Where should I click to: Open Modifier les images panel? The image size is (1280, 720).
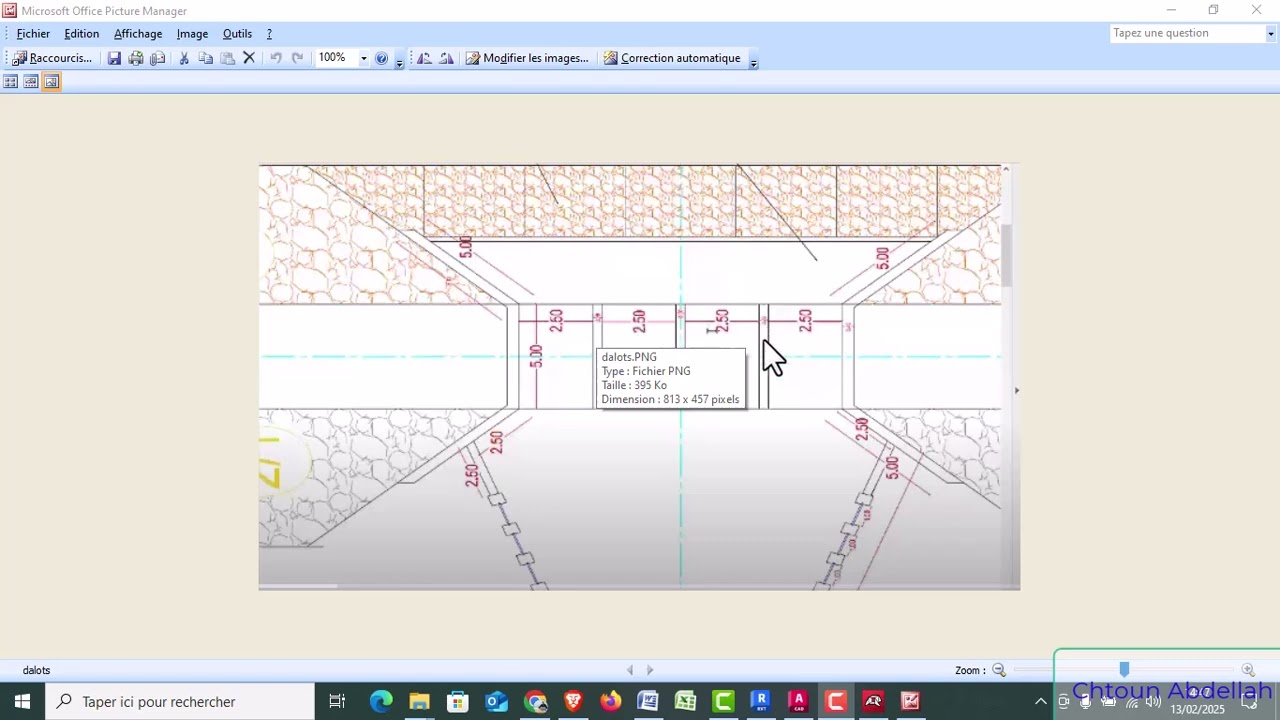pos(527,58)
